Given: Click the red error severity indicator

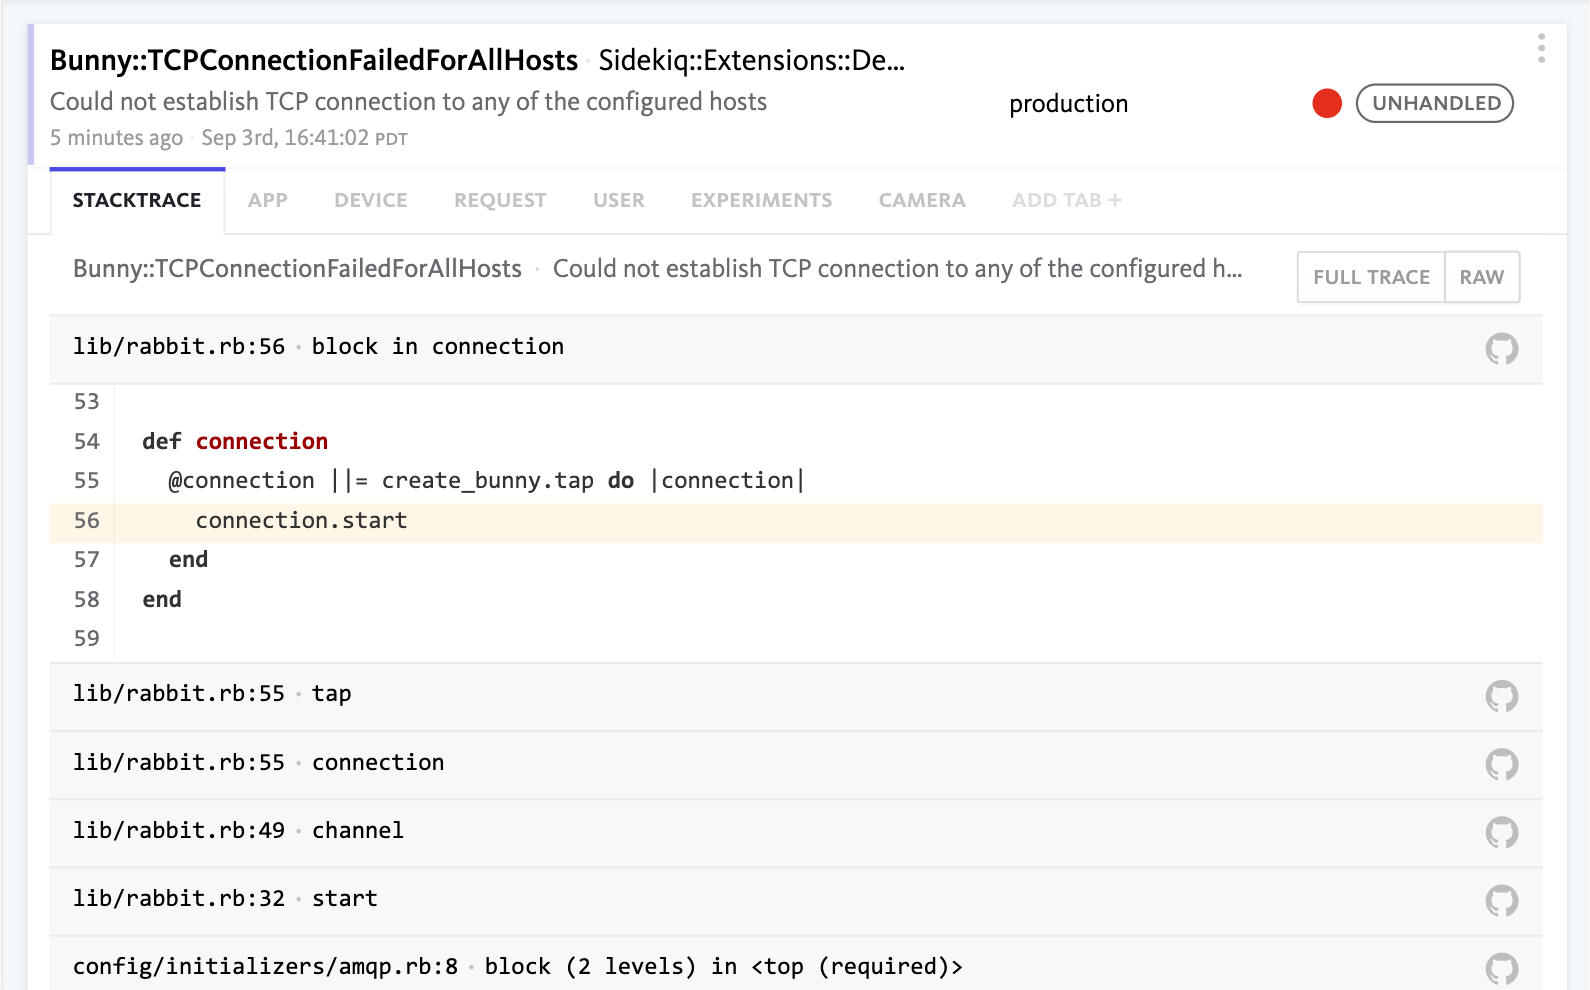Looking at the screenshot, I should tap(1327, 103).
